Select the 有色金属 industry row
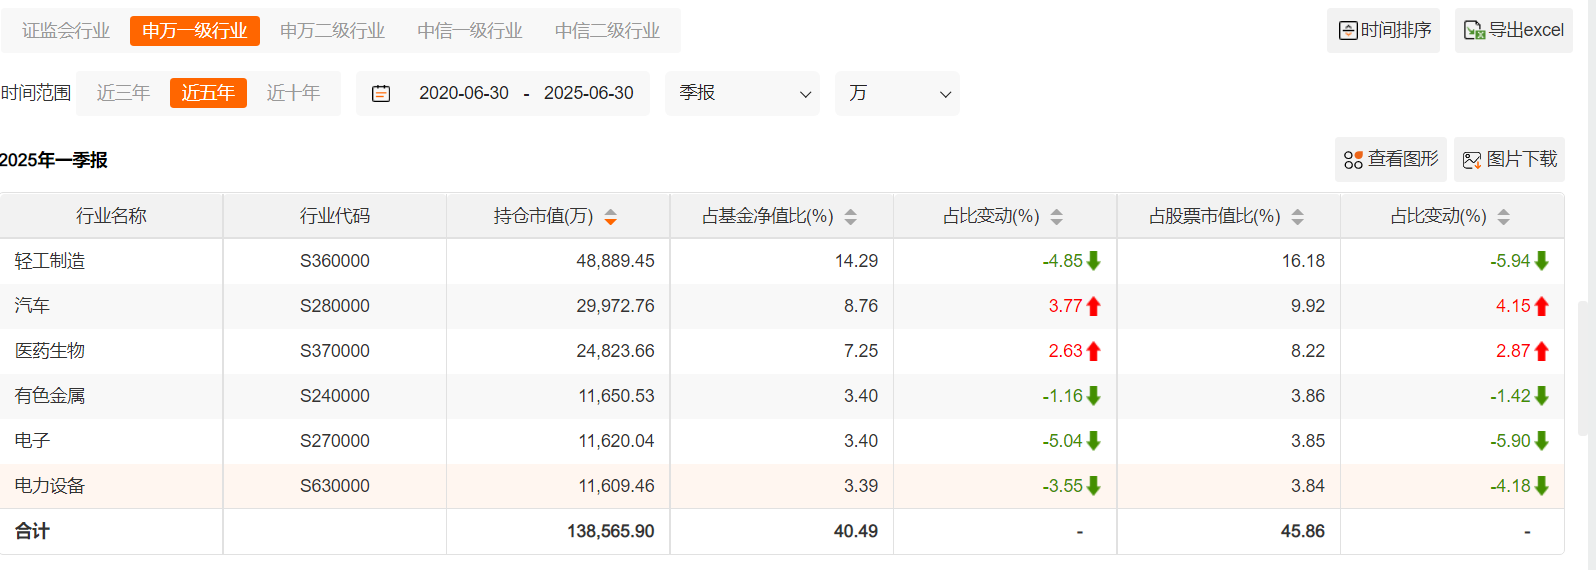The height and width of the screenshot is (570, 1596). pos(781,396)
